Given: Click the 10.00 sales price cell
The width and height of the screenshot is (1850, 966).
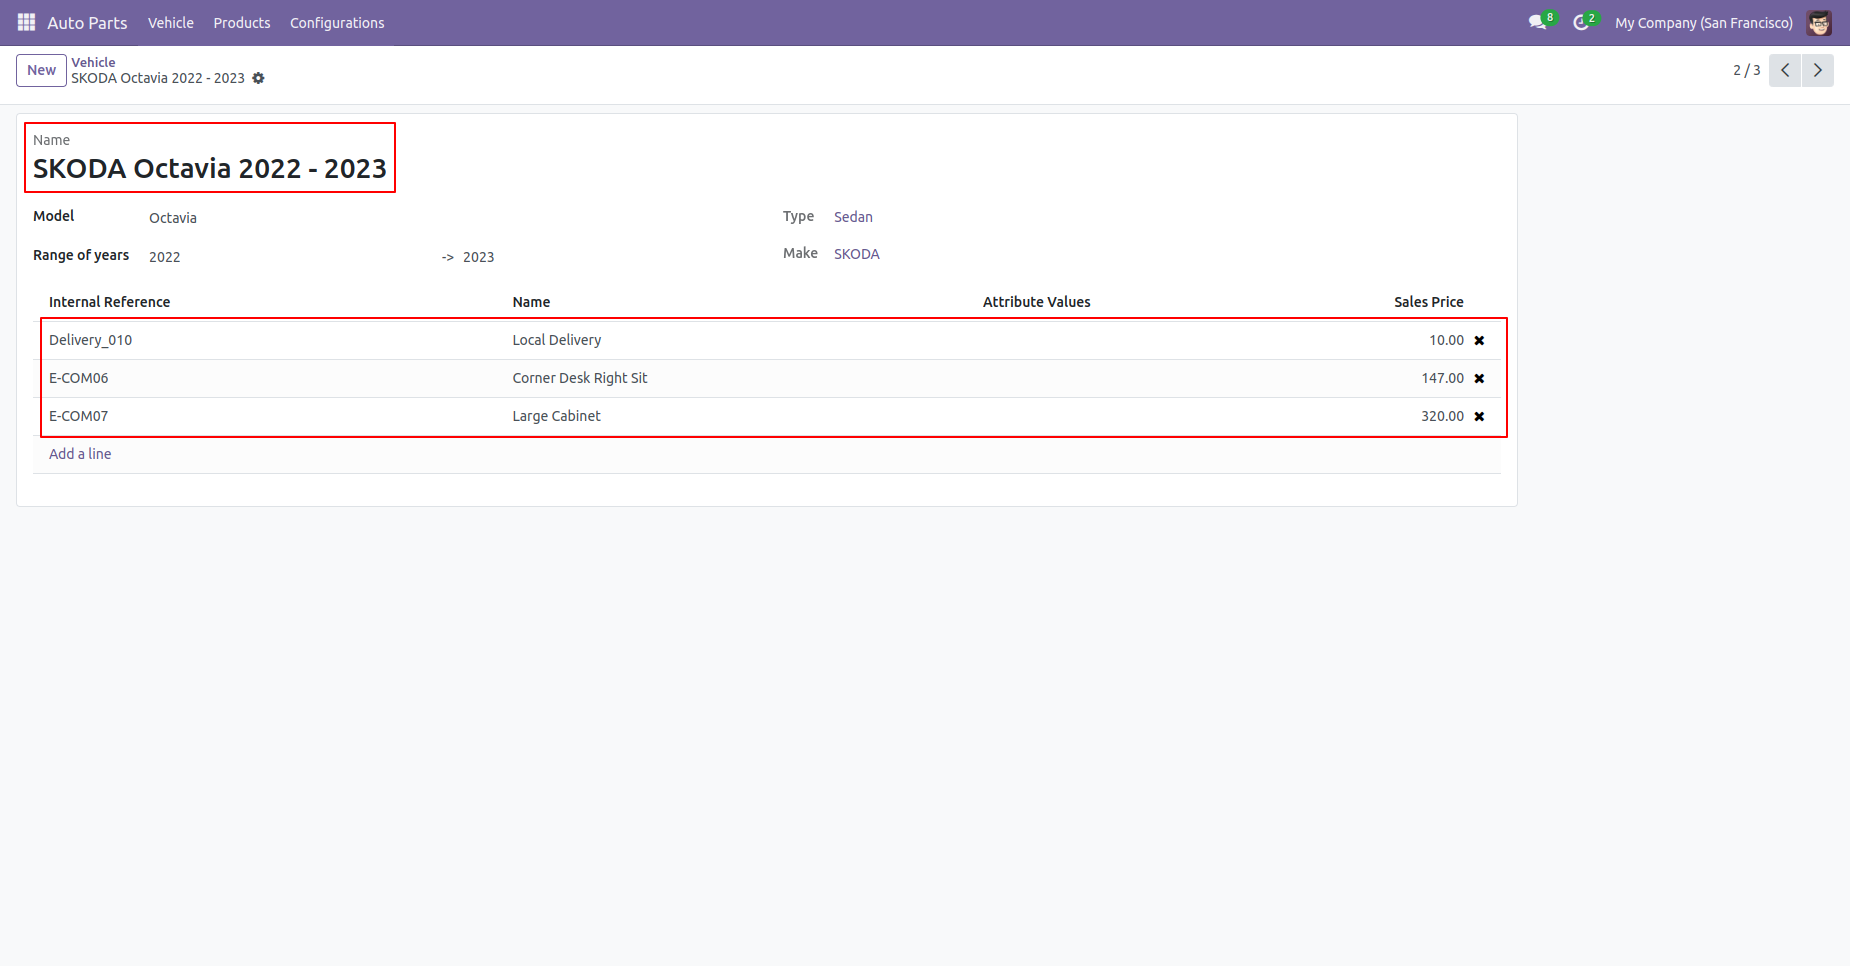Looking at the screenshot, I should pyautogui.click(x=1446, y=340).
